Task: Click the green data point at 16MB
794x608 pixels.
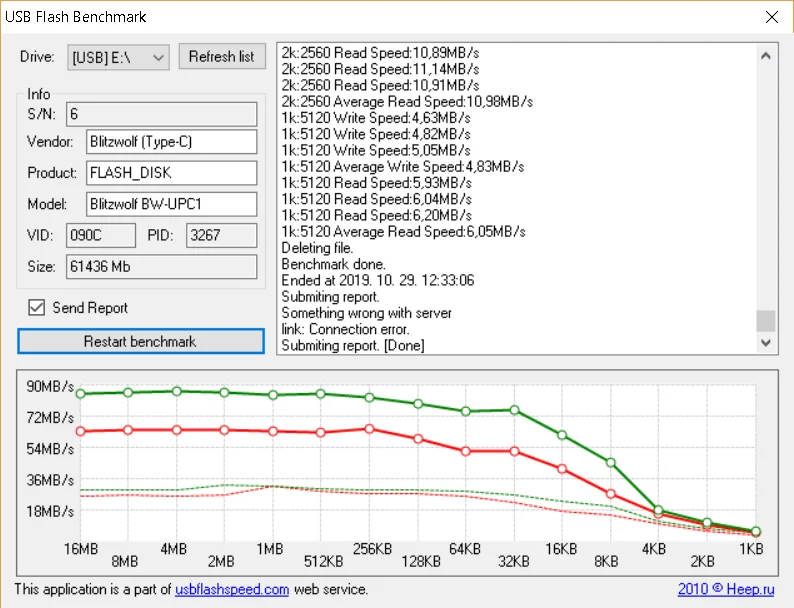Action: pos(80,394)
